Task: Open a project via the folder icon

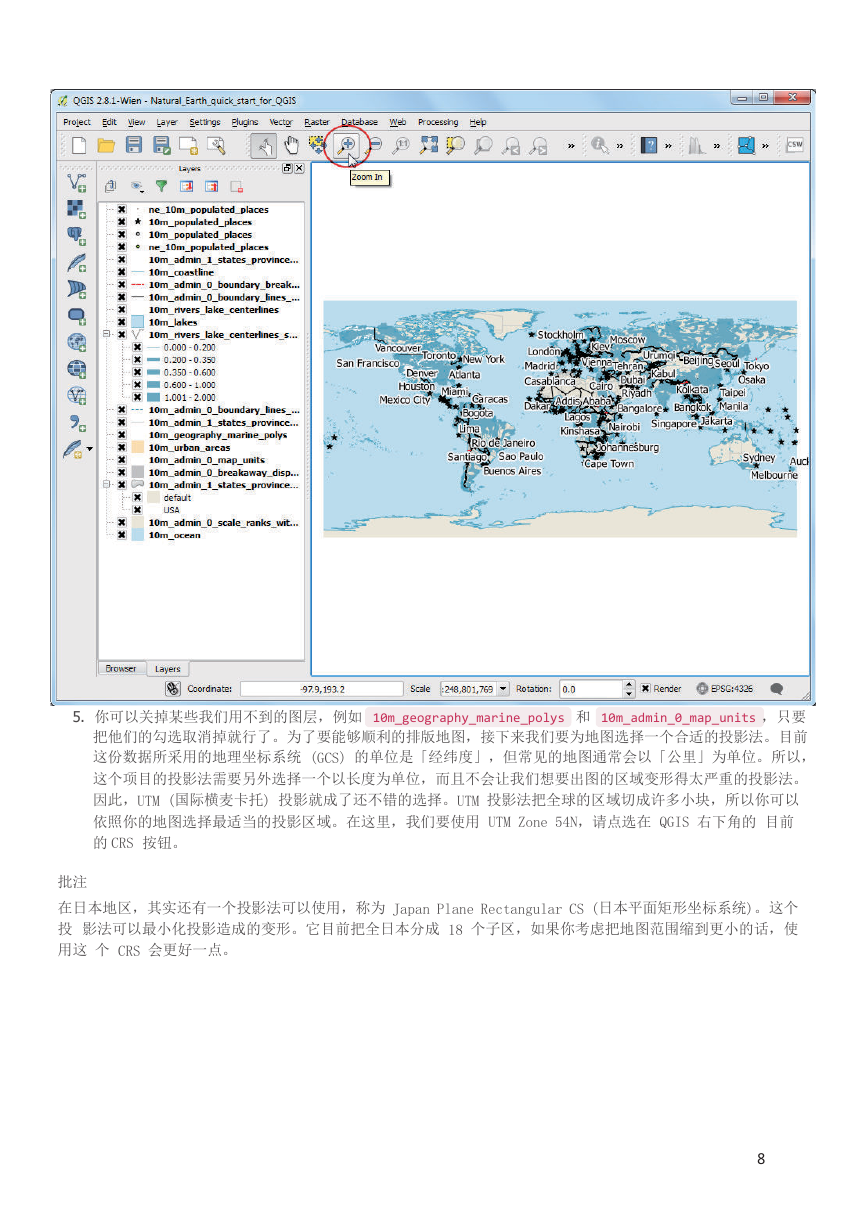Action: pos(106,146)
